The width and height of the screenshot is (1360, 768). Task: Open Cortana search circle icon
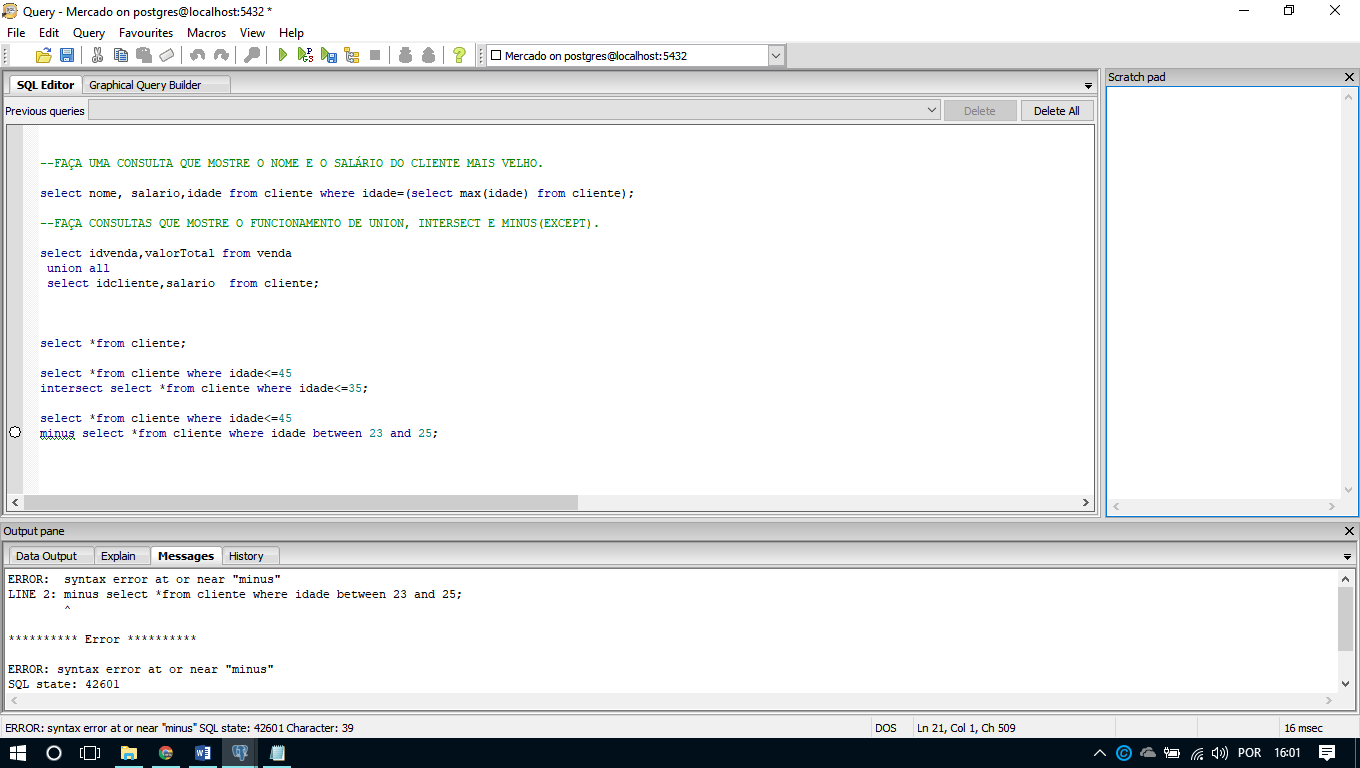[54, 753]
